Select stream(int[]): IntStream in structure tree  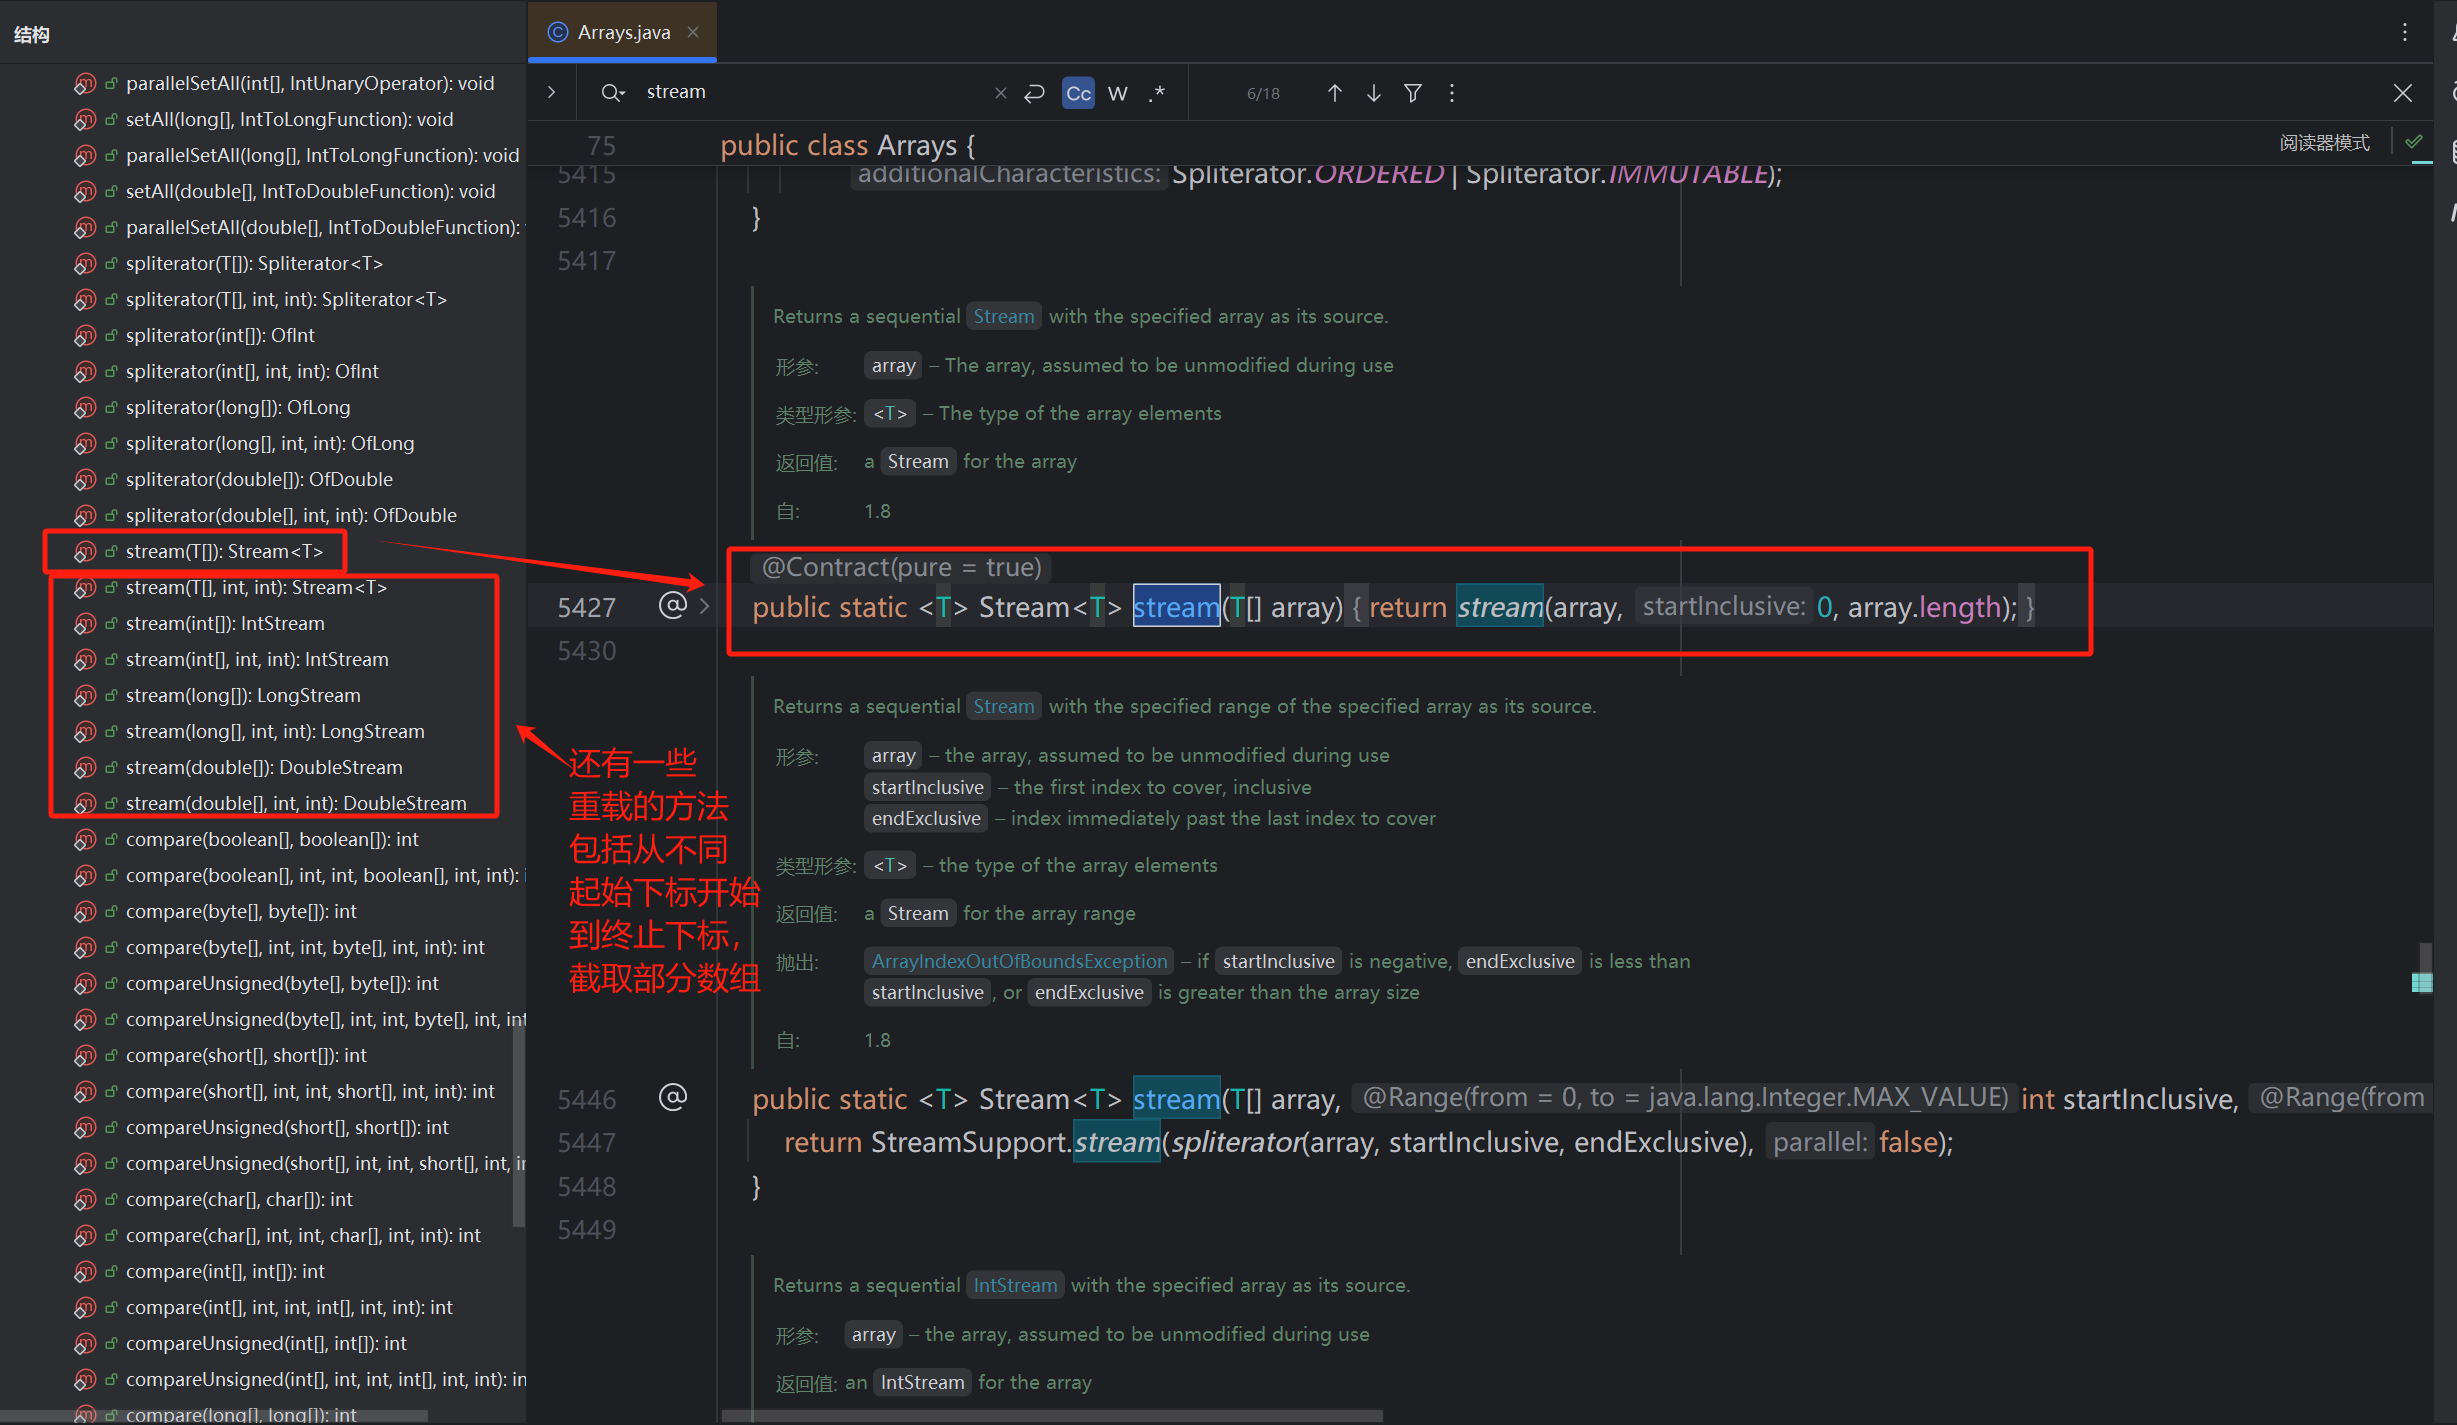click(x=225, y=623)
